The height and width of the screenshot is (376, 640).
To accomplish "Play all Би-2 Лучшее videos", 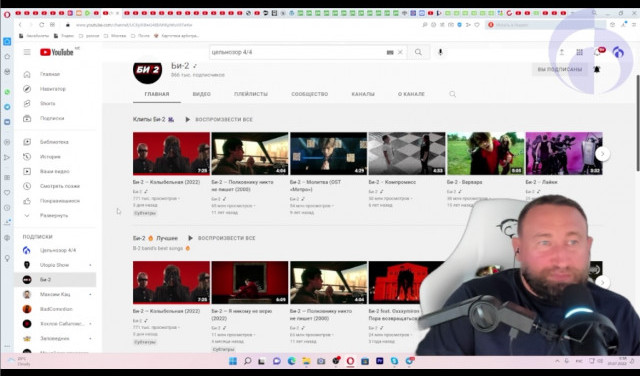I will (222, 238).
